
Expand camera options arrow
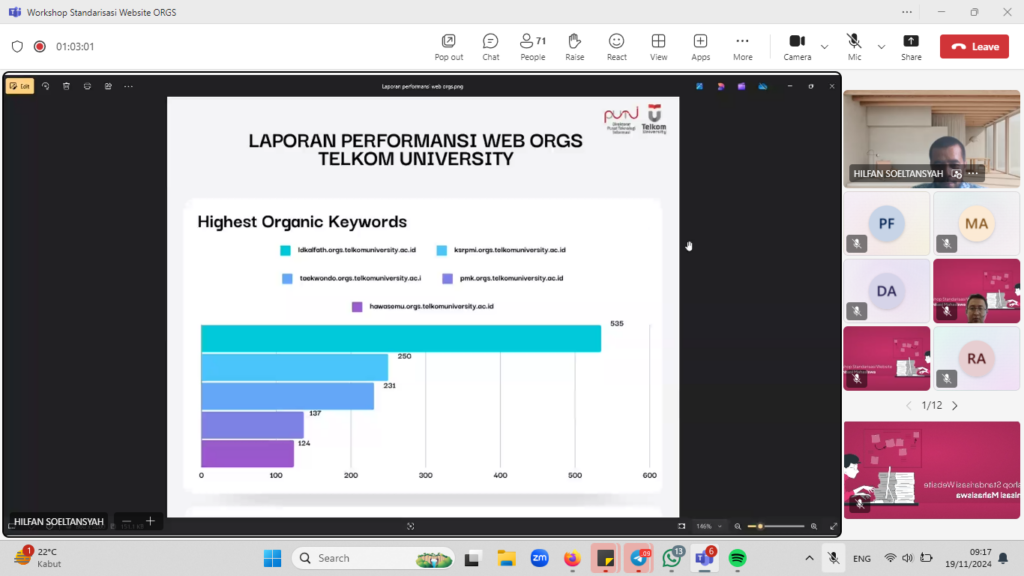825,47
